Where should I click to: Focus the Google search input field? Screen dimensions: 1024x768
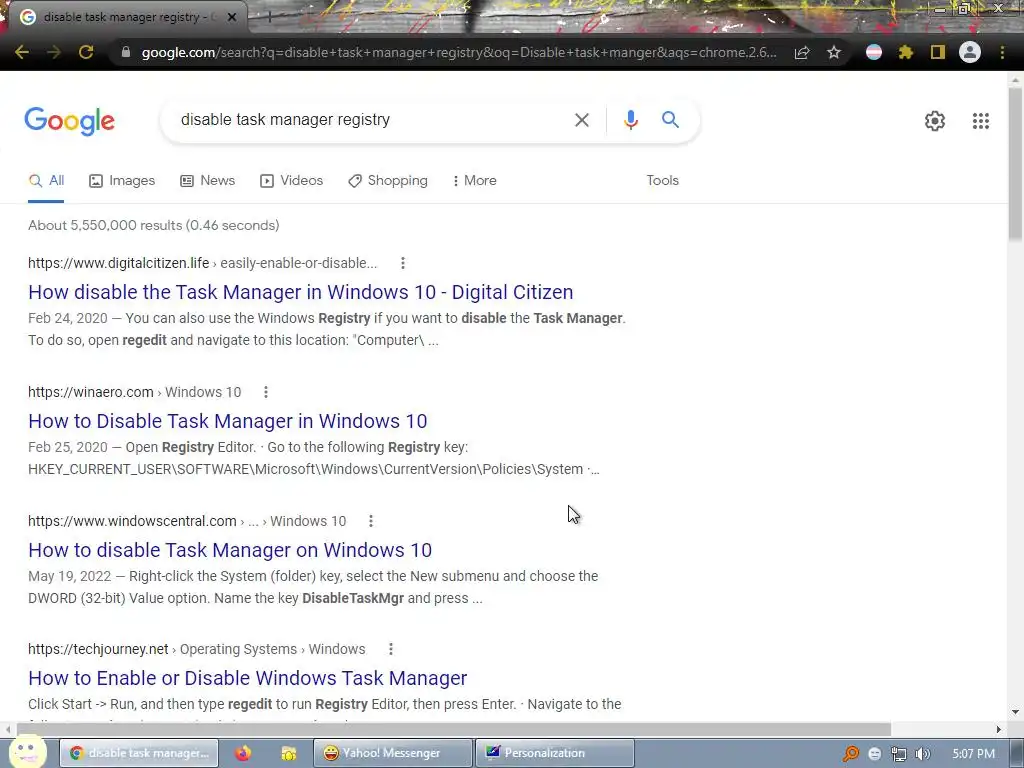click(366, 120)
